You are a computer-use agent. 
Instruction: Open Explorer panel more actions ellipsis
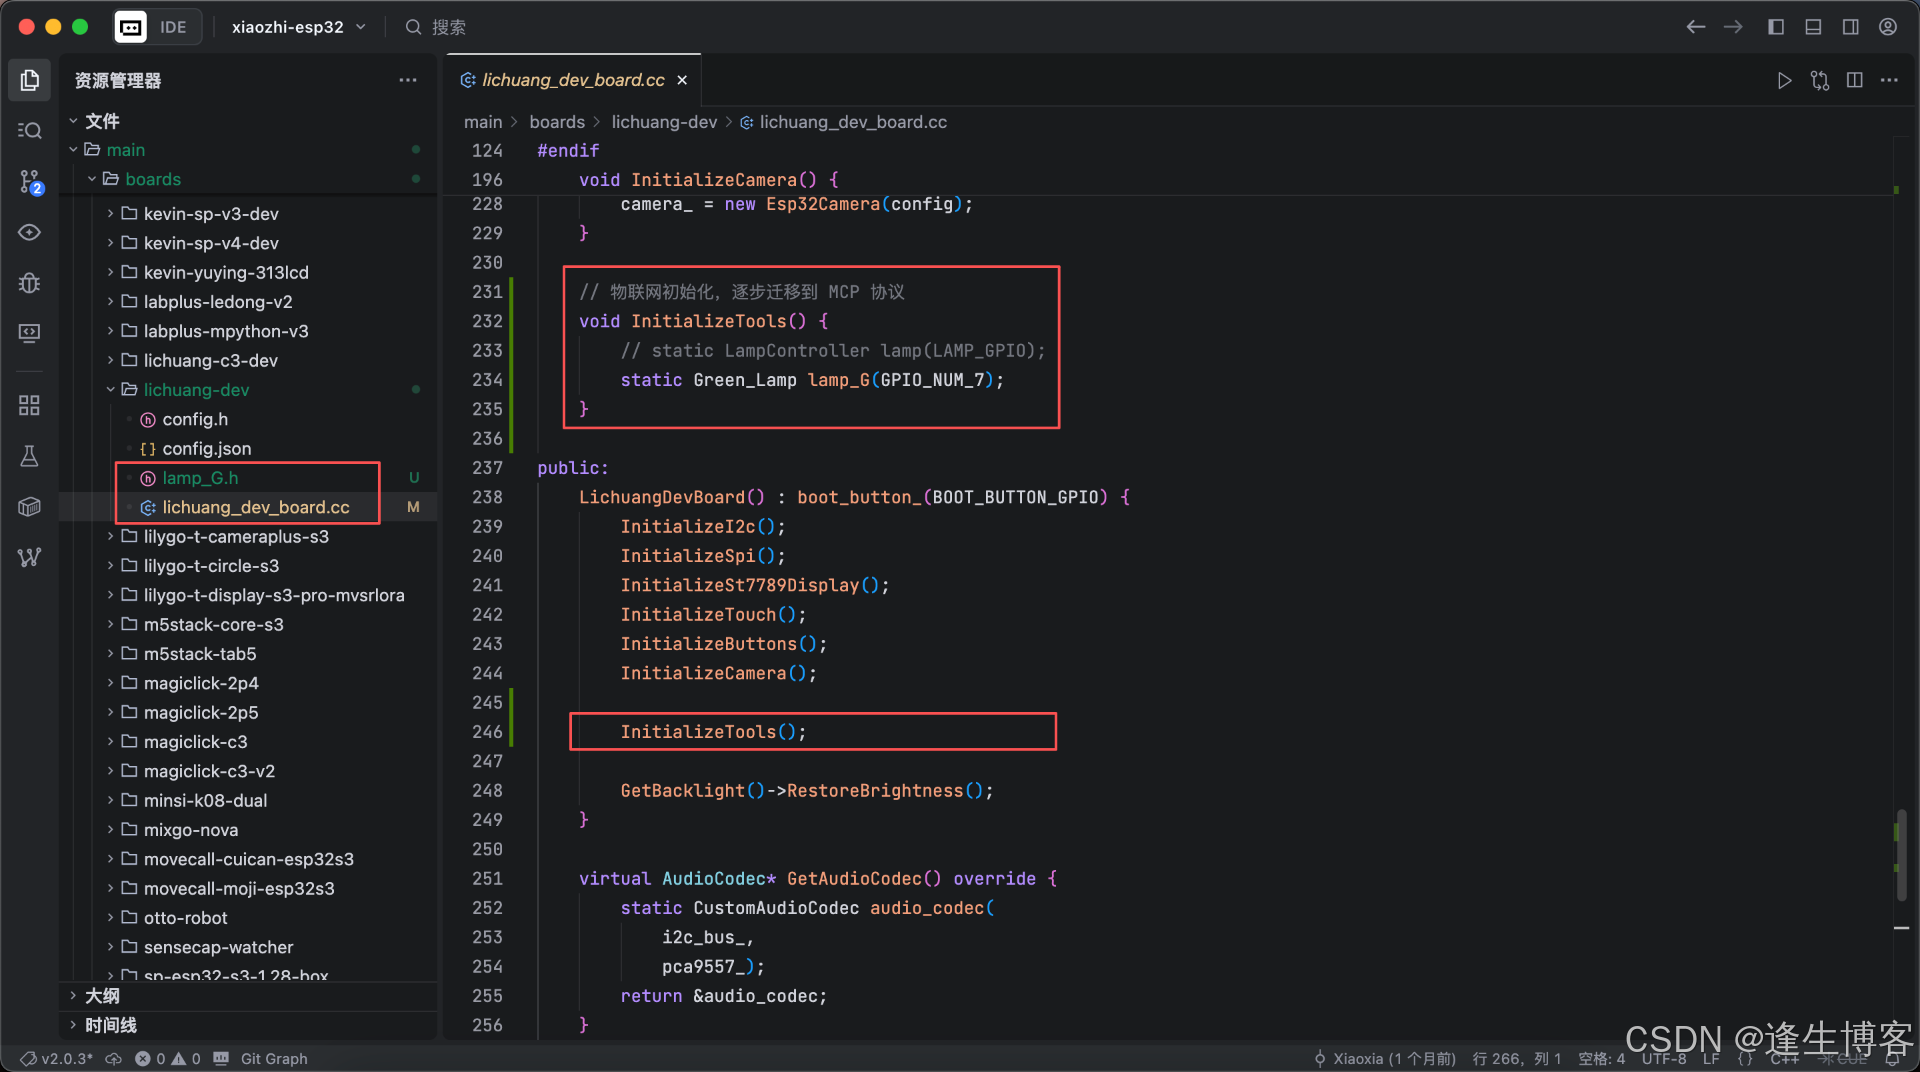[x=408, y=80]
